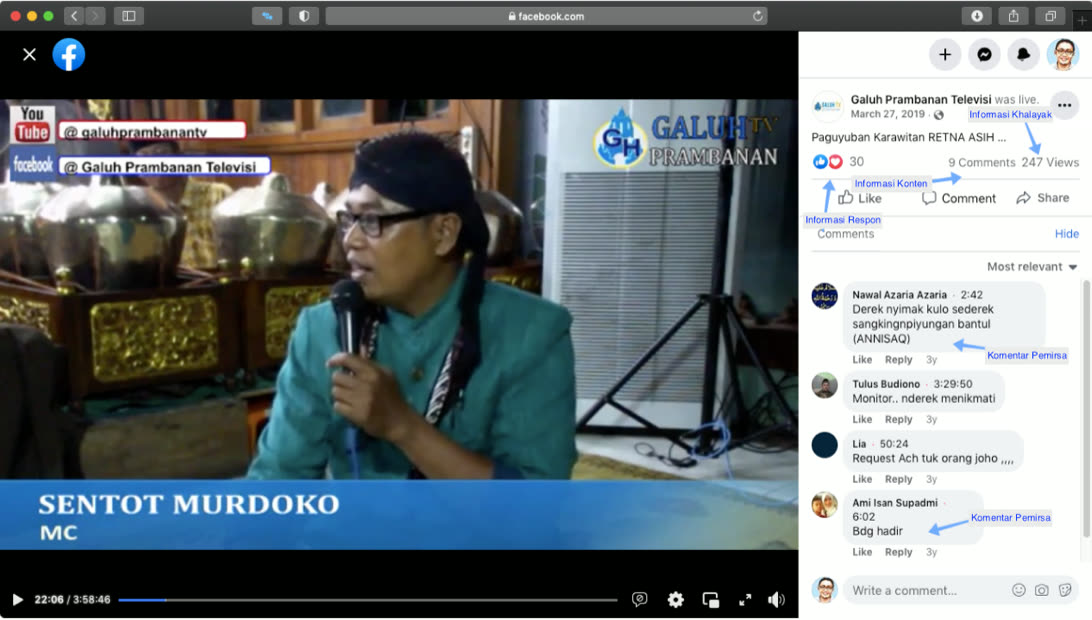Open Safari share menu
This screenshot has width=1092, height=620.
point(1013,16)
